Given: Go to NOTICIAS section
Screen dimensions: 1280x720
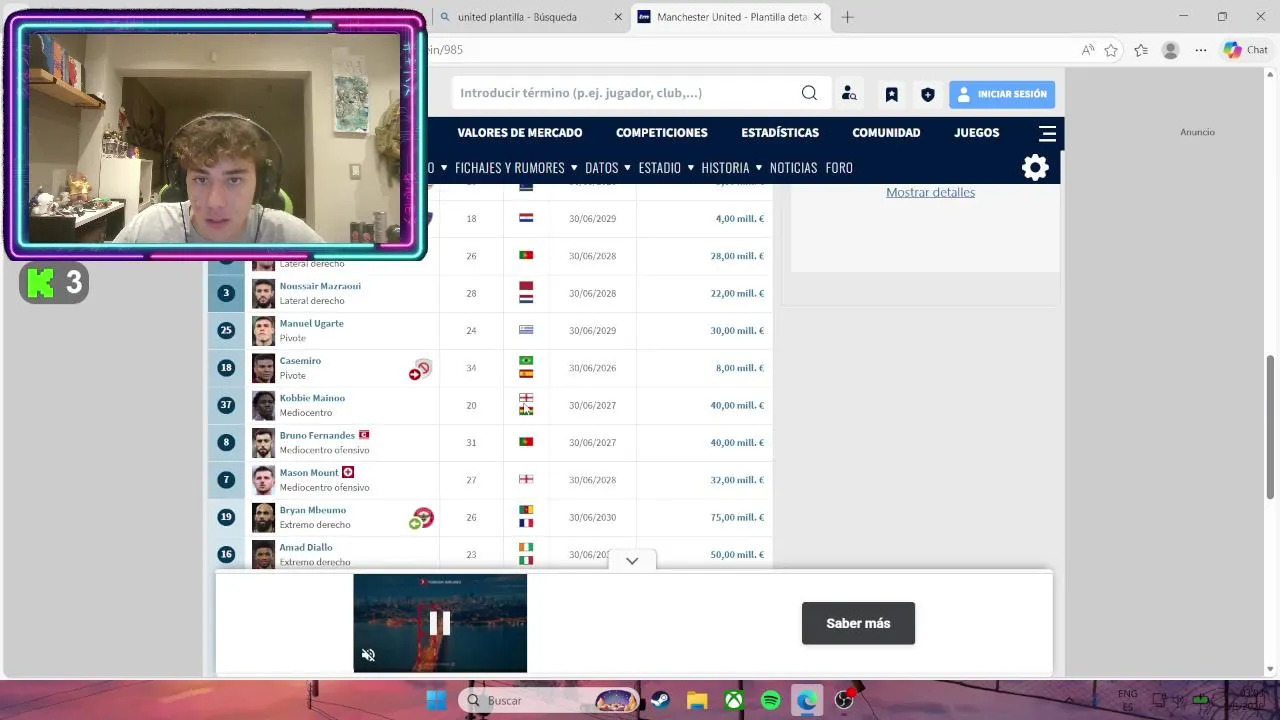Looking at the screenshot, I should [793, 168].
